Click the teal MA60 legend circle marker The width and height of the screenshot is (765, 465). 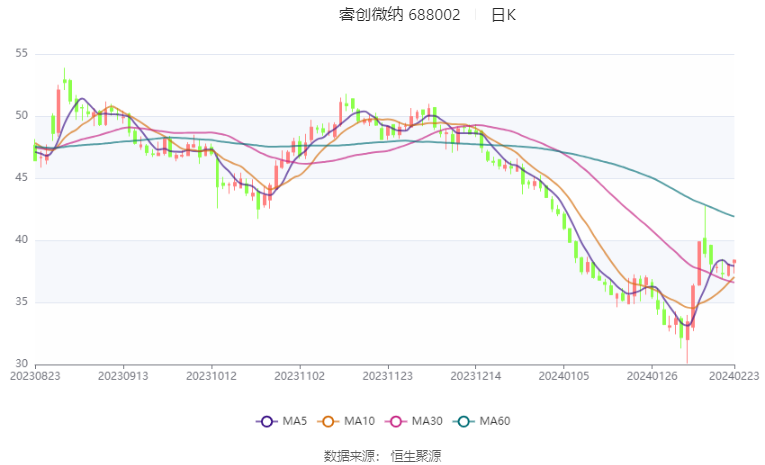[463, 422]
